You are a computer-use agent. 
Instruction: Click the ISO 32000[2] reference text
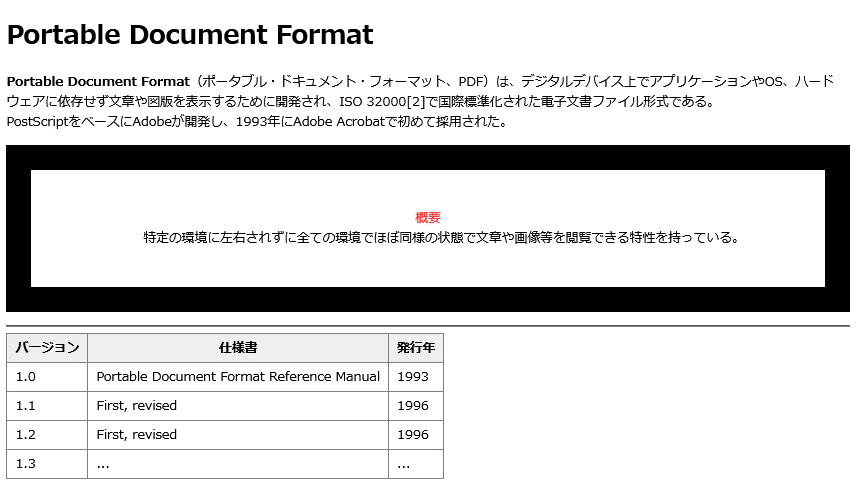pyautogui.click(x=382, y=102)
